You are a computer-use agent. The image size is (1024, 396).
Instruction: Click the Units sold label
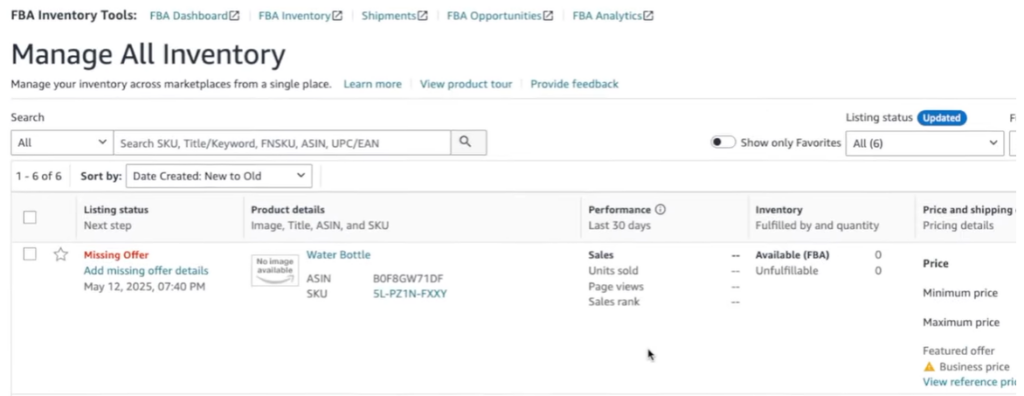coord(613,271)
